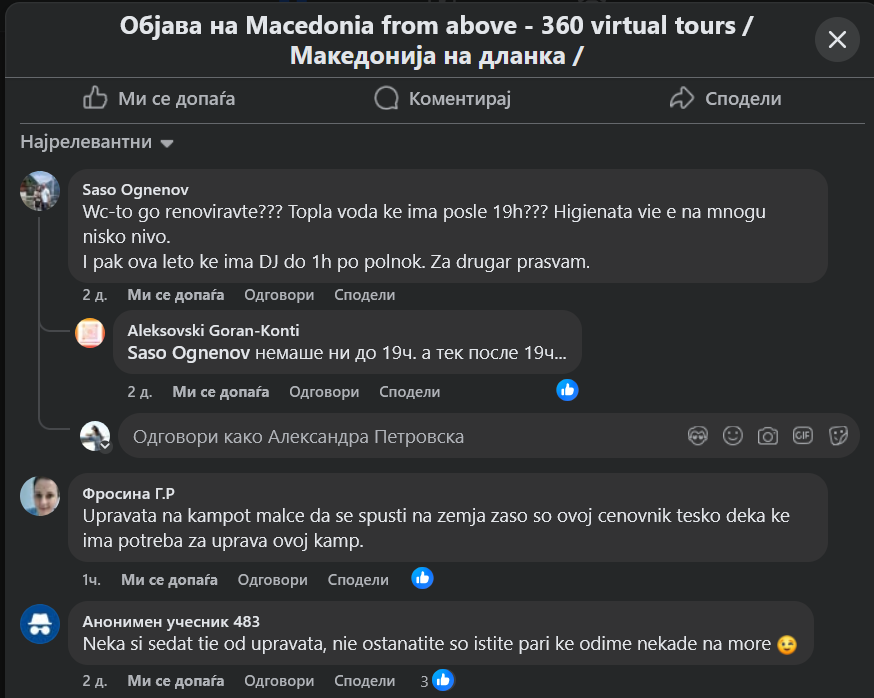Click the reply field 'Одговори како Александра Петровска'

coord(400,436)
